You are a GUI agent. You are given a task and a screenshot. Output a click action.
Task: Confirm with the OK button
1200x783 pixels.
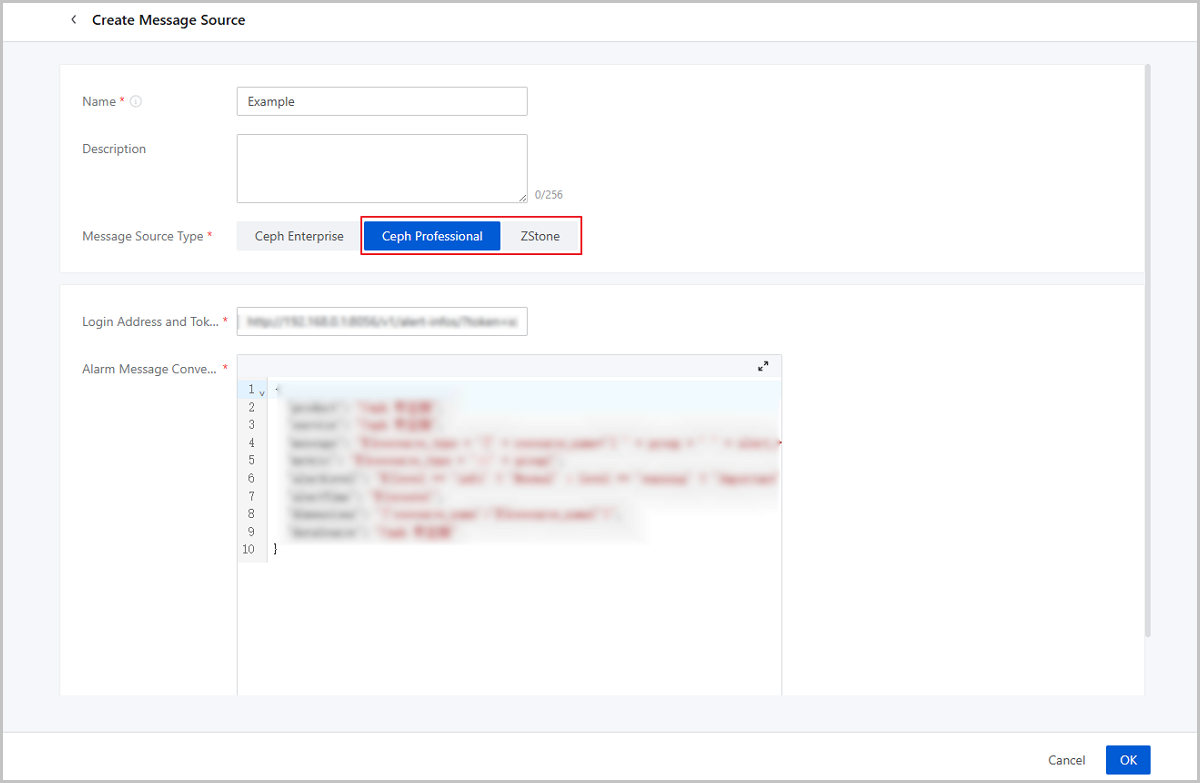(1128, 760)
